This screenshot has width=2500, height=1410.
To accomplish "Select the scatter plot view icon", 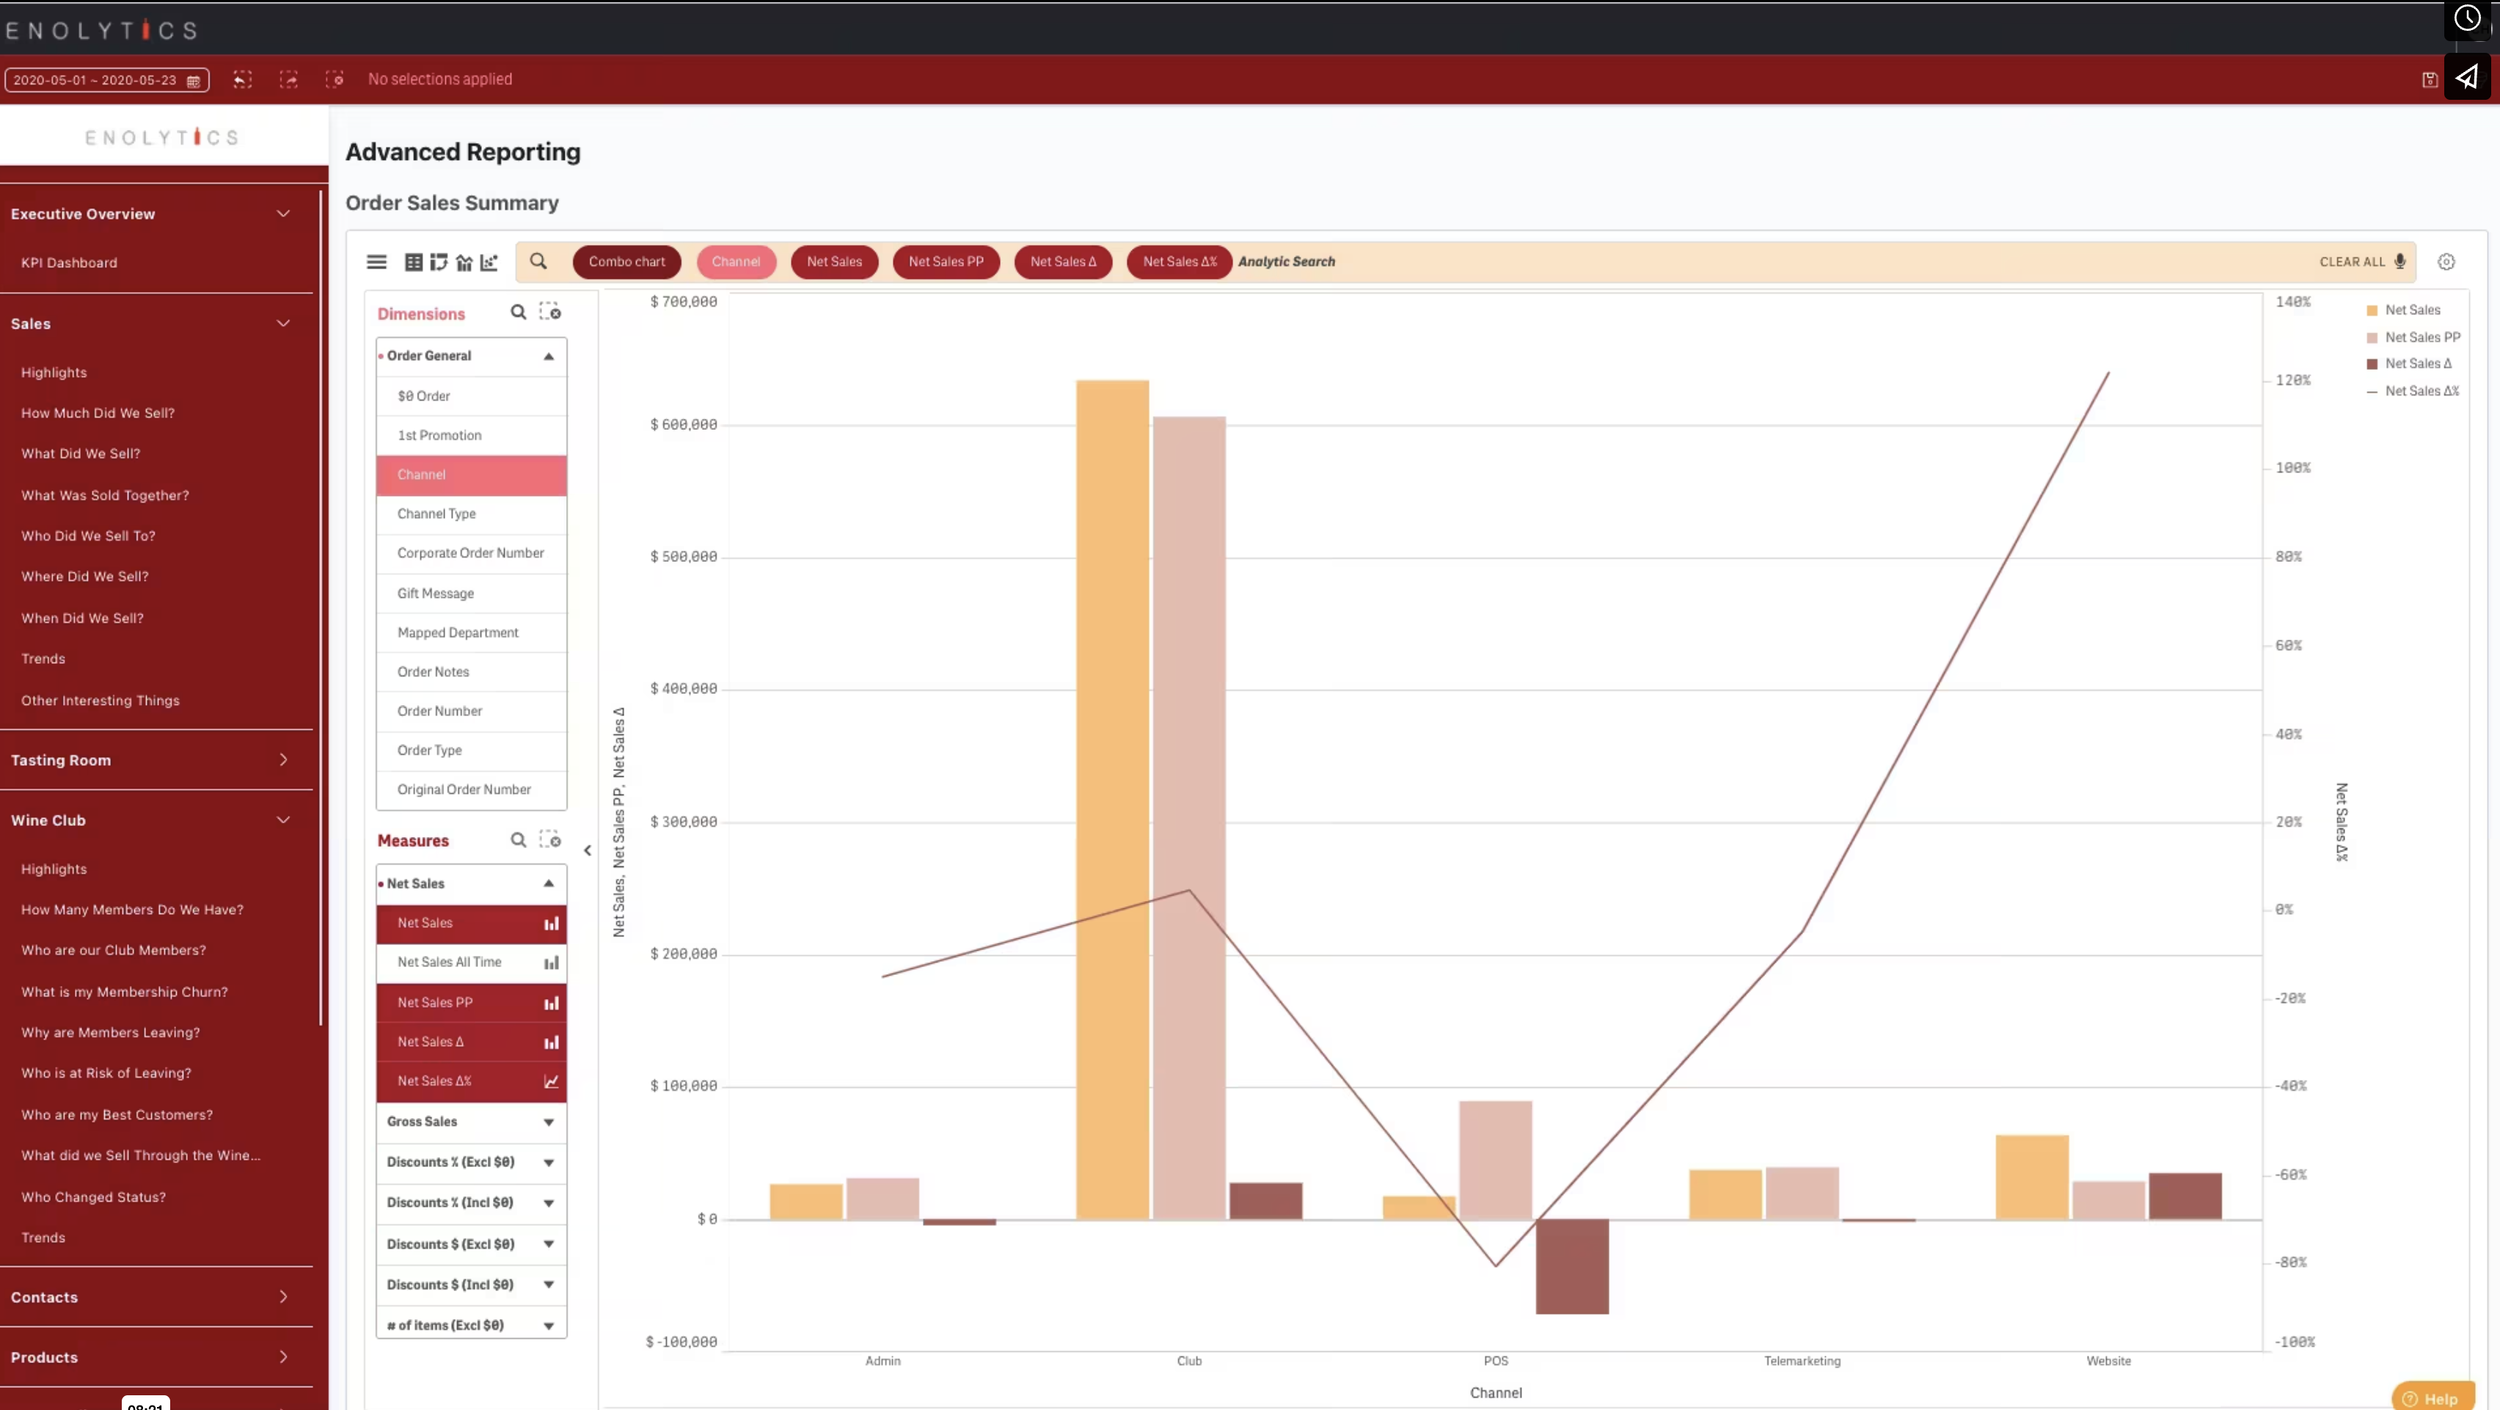I will pyautogui.click(x=489, y=262).
